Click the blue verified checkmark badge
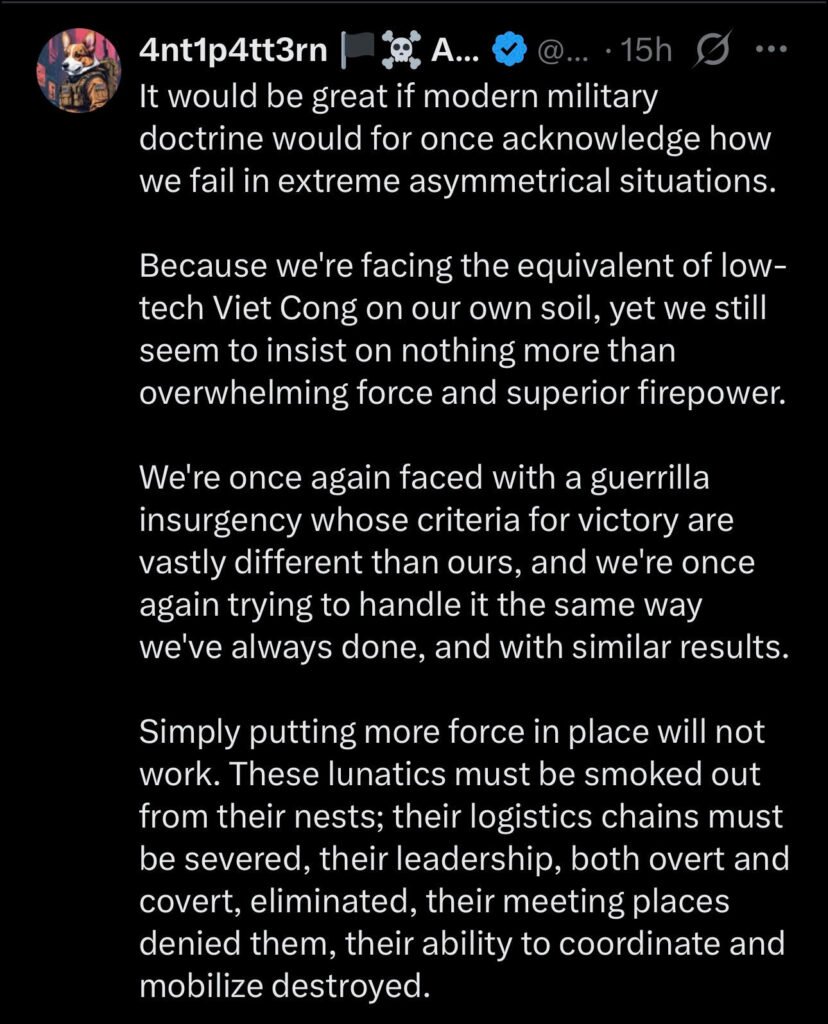 click(x=513, y=50)
